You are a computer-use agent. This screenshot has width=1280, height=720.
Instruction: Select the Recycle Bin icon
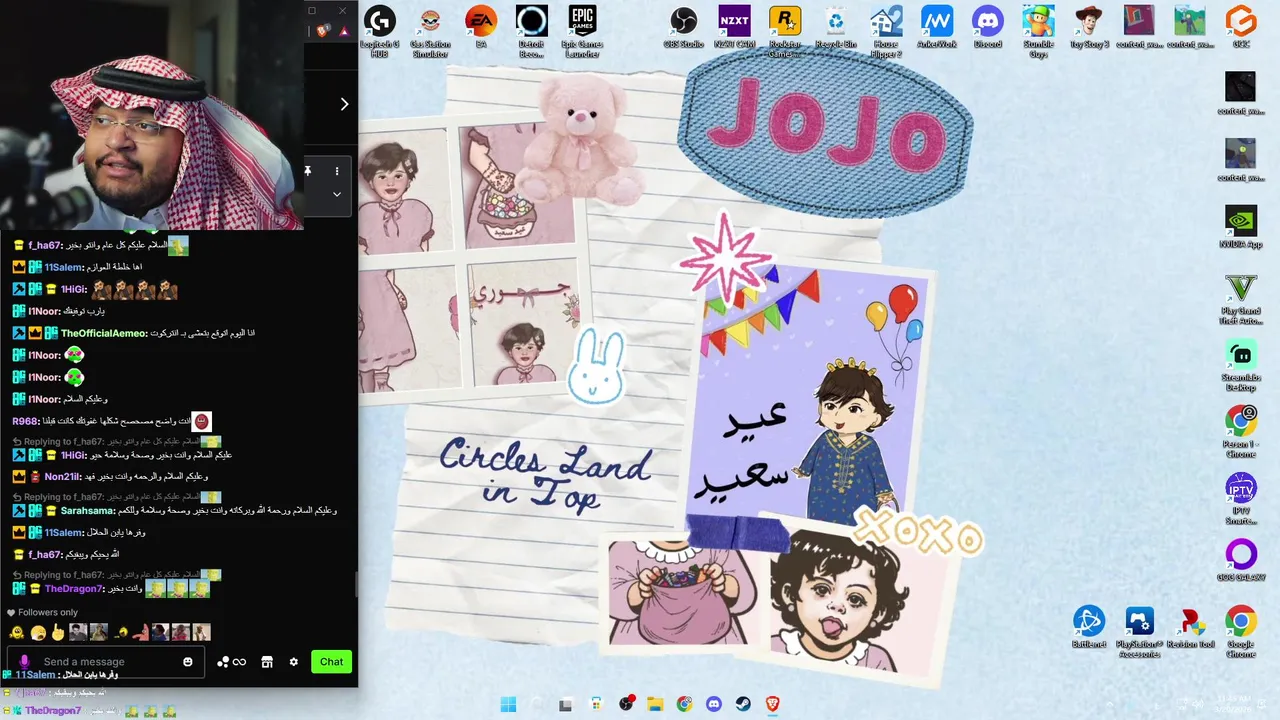[x=835, y=28]
